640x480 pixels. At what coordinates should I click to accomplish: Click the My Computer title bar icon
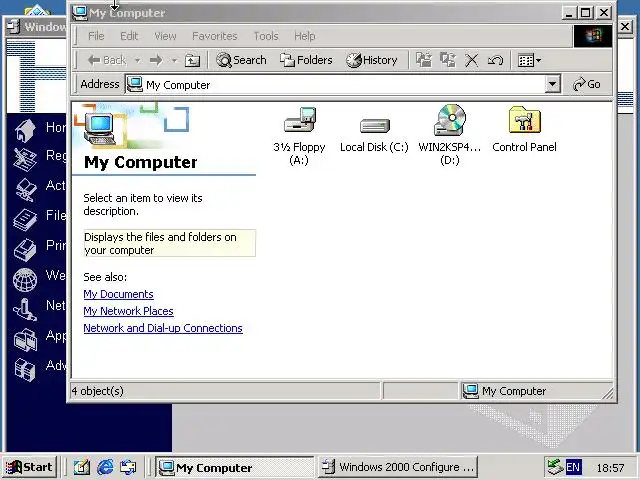[80, 13]
